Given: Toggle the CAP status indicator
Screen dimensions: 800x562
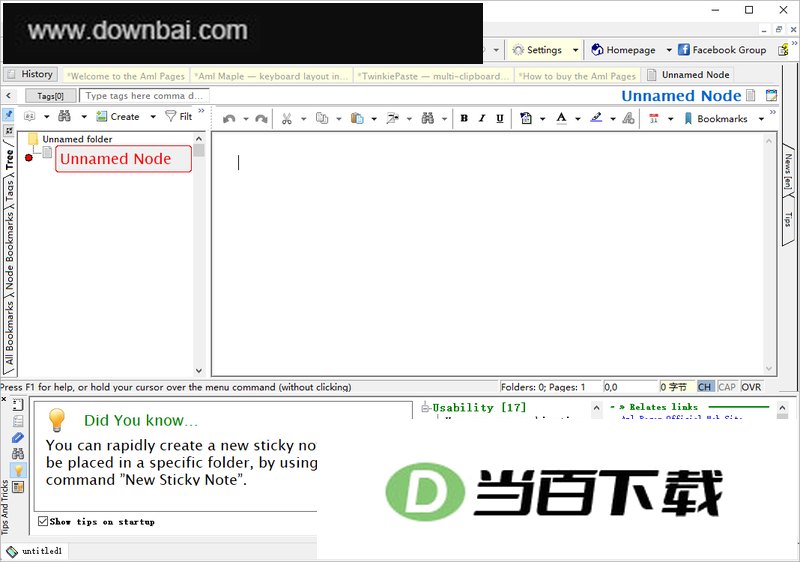Looking at the screenshot, I should click(727, 387).
